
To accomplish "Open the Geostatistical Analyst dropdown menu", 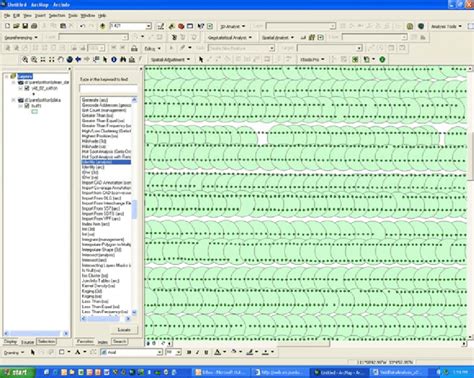I will click(230, 38).
